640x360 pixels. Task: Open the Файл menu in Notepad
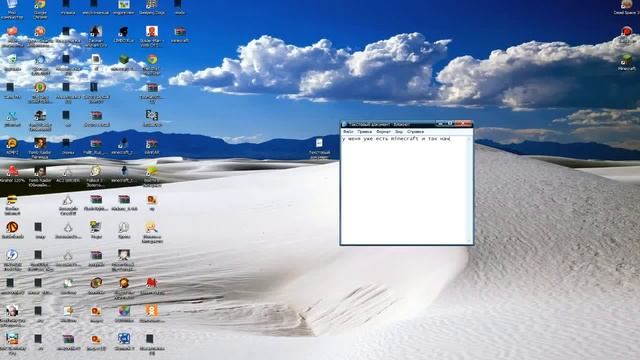348,132
